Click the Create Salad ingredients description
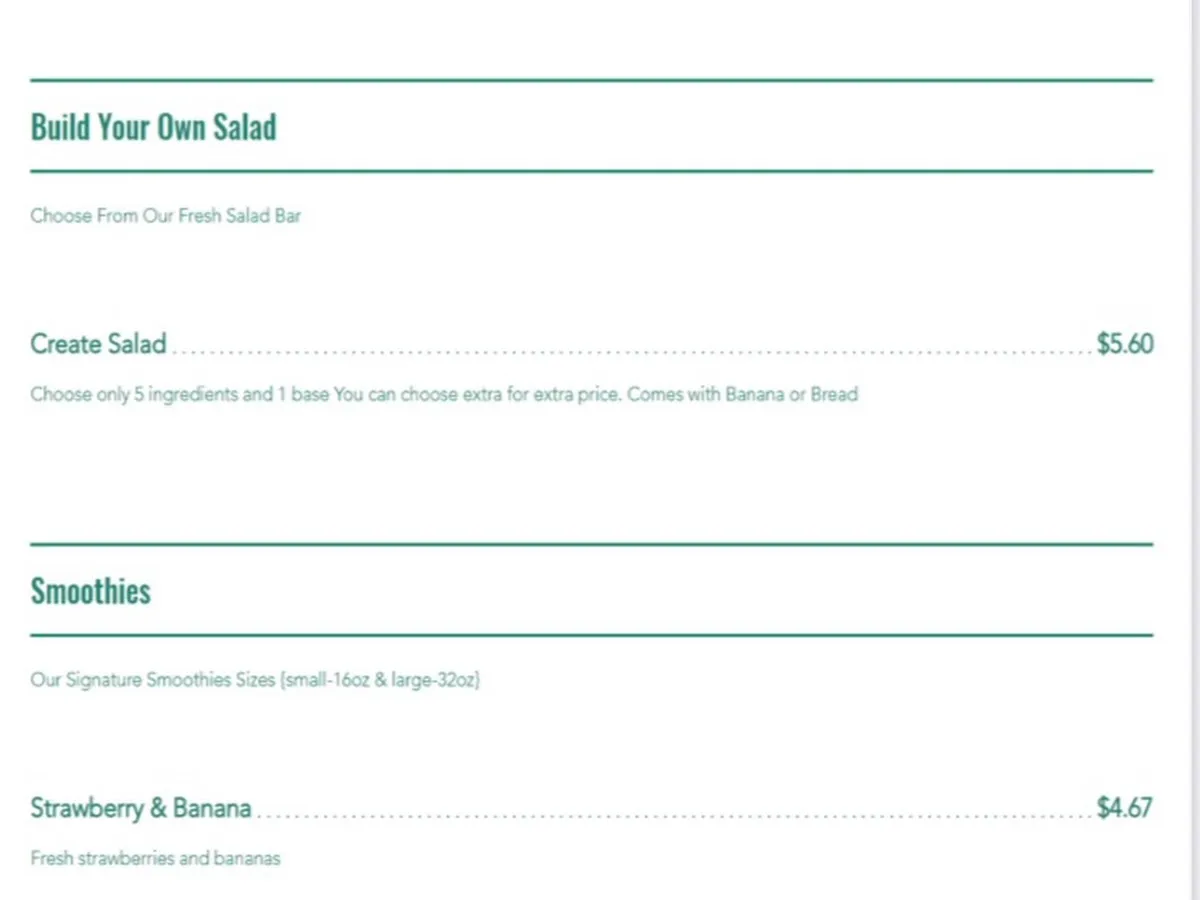 coord(443,394)
